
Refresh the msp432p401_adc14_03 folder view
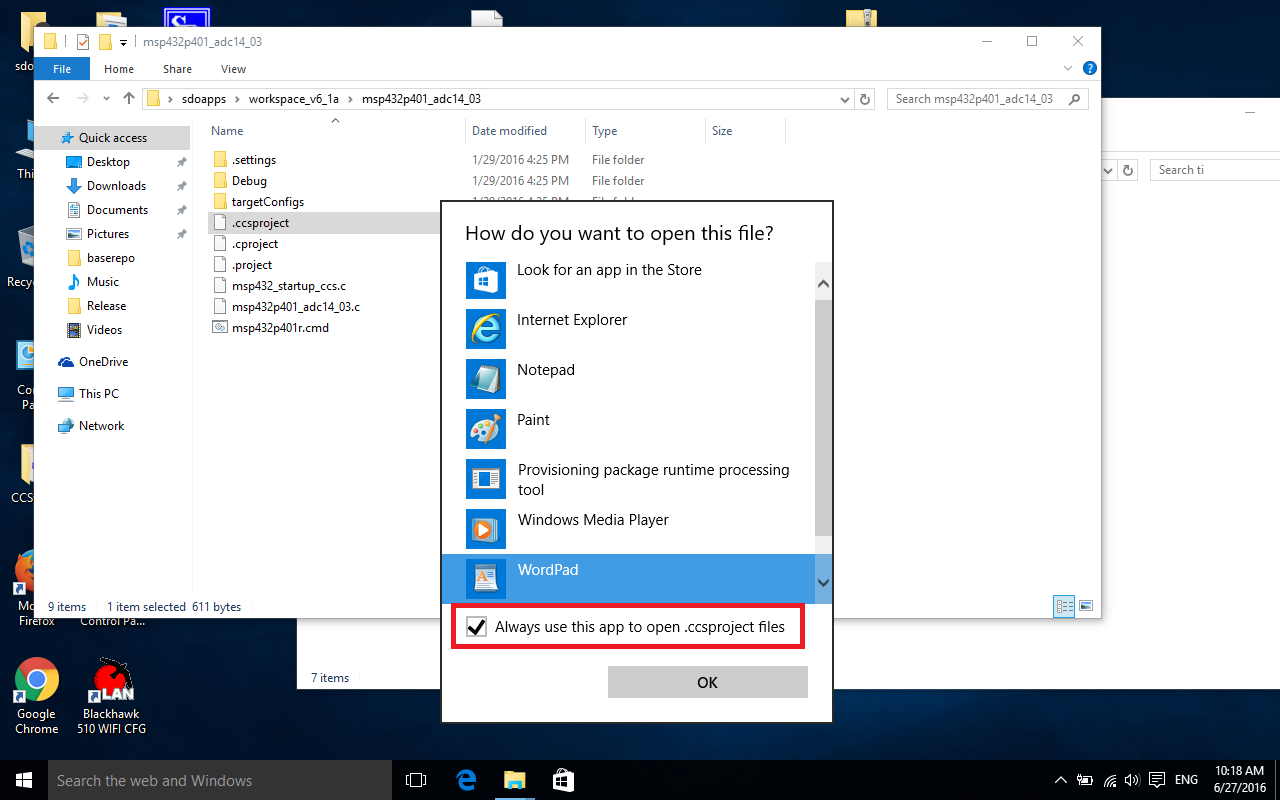pos(866,99)
